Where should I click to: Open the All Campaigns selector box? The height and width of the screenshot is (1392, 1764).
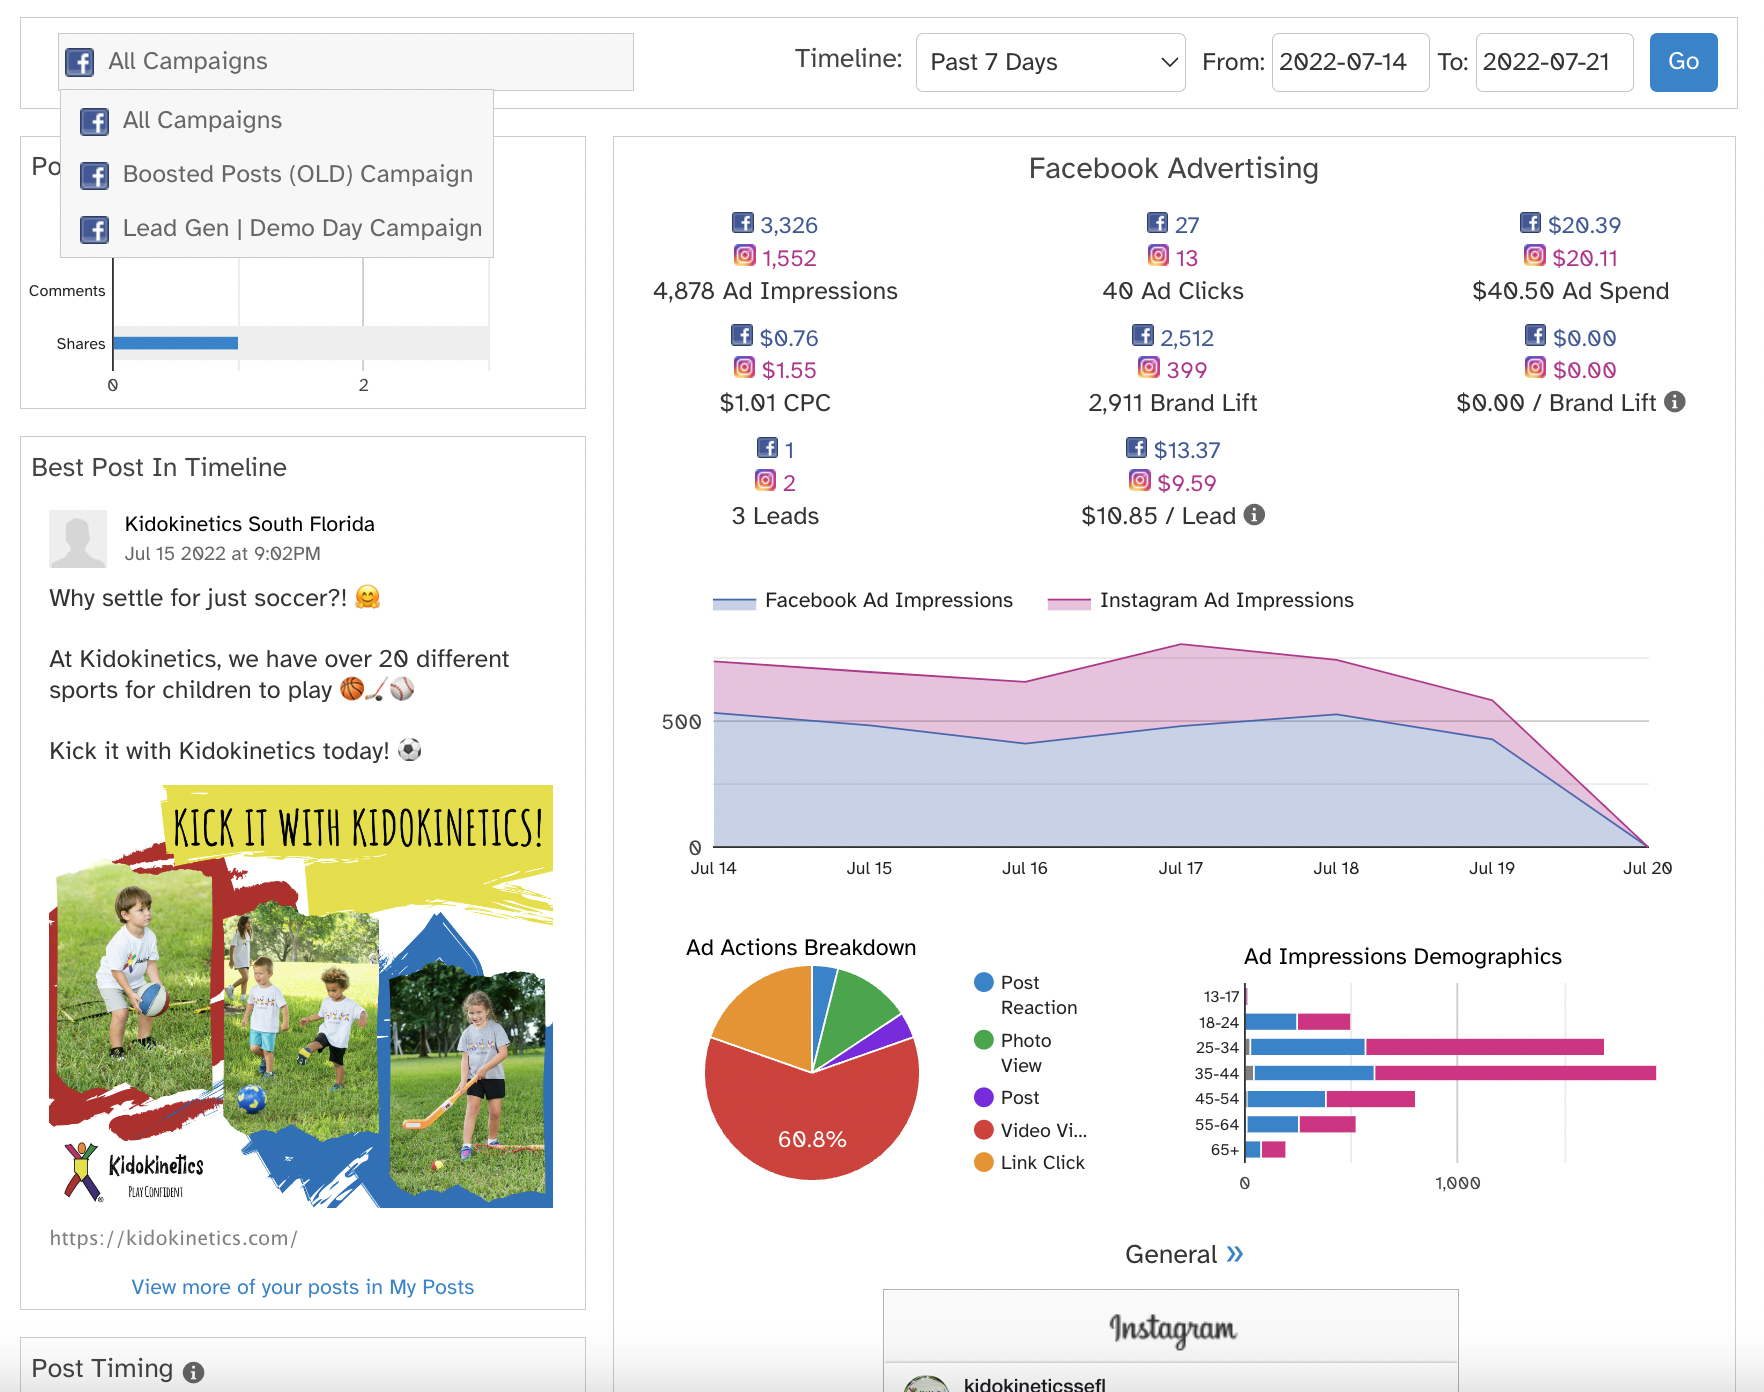click(x=346, y=62)
